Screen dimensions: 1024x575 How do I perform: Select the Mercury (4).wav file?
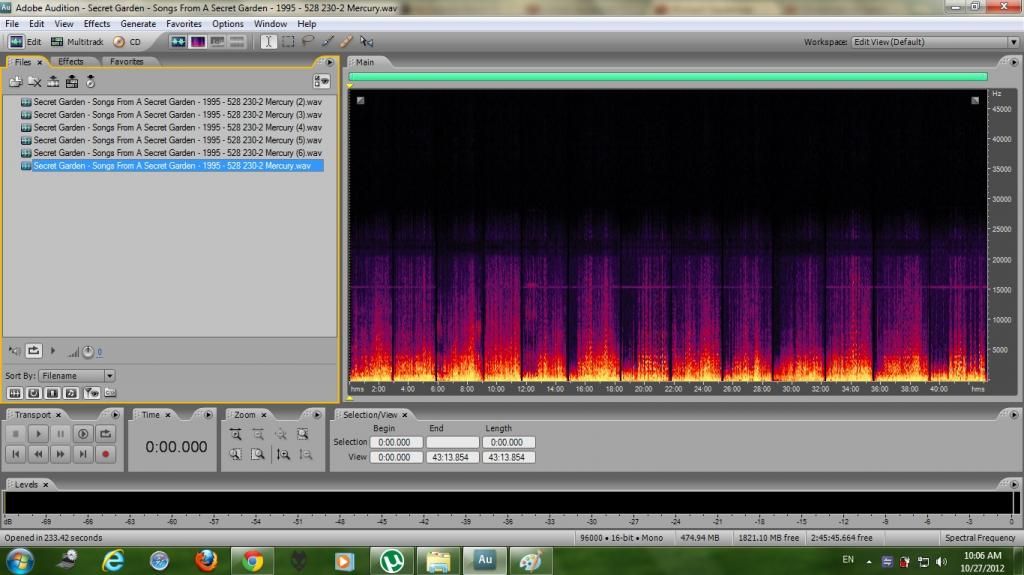(x=171, y=127)
